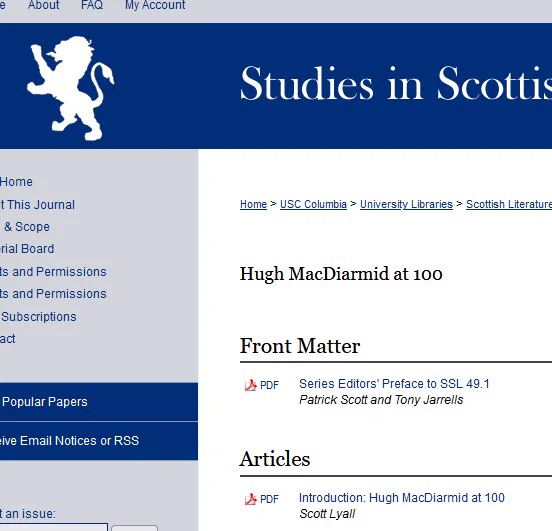
Task: Open the Editorial Board sidebar link
Action: click(x=27, y=249)
